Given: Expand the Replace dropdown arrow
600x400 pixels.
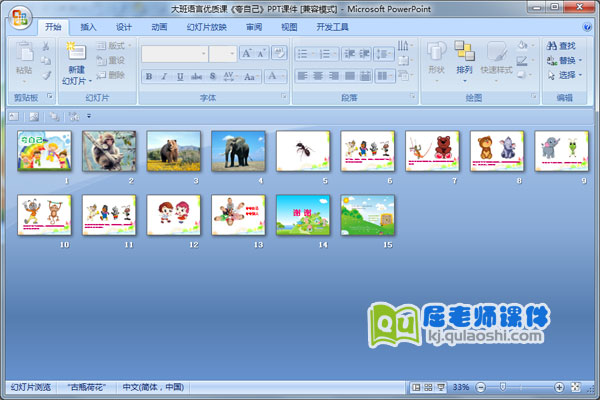Looking at the screenshot, I should pos(581,60).
